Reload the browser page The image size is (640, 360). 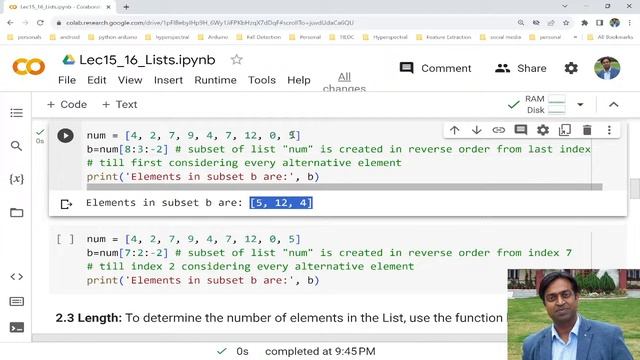click(40, 23)
